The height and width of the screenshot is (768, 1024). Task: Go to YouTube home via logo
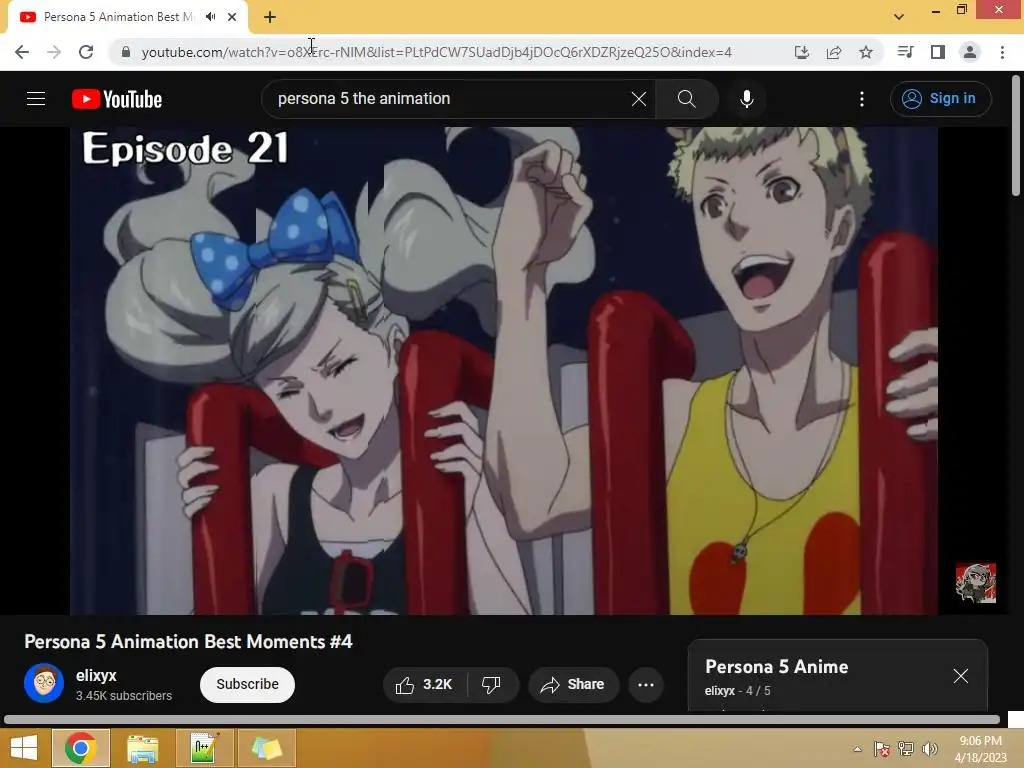click(x=117, y=99)
